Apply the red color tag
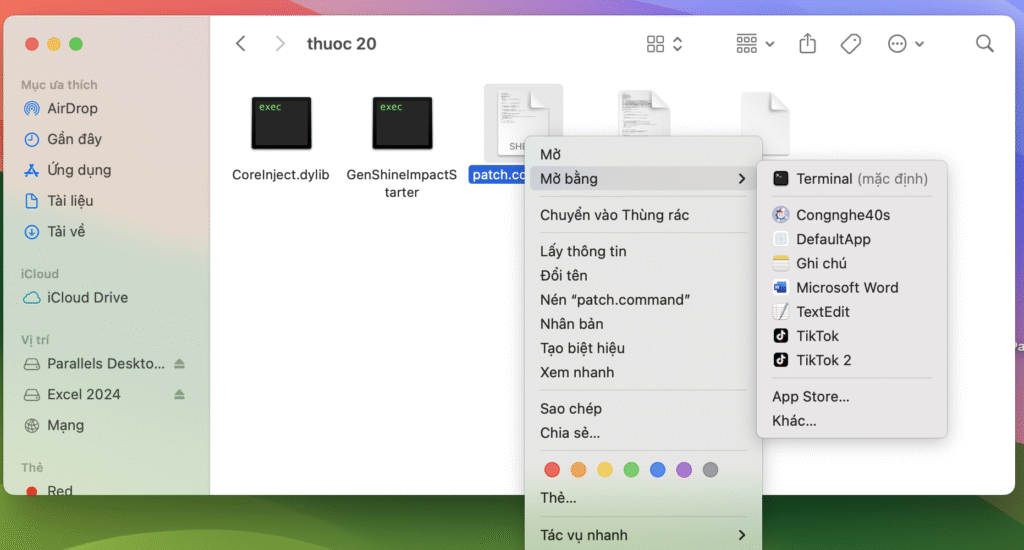Viewport: 1024px width, 550px height. 552,470
